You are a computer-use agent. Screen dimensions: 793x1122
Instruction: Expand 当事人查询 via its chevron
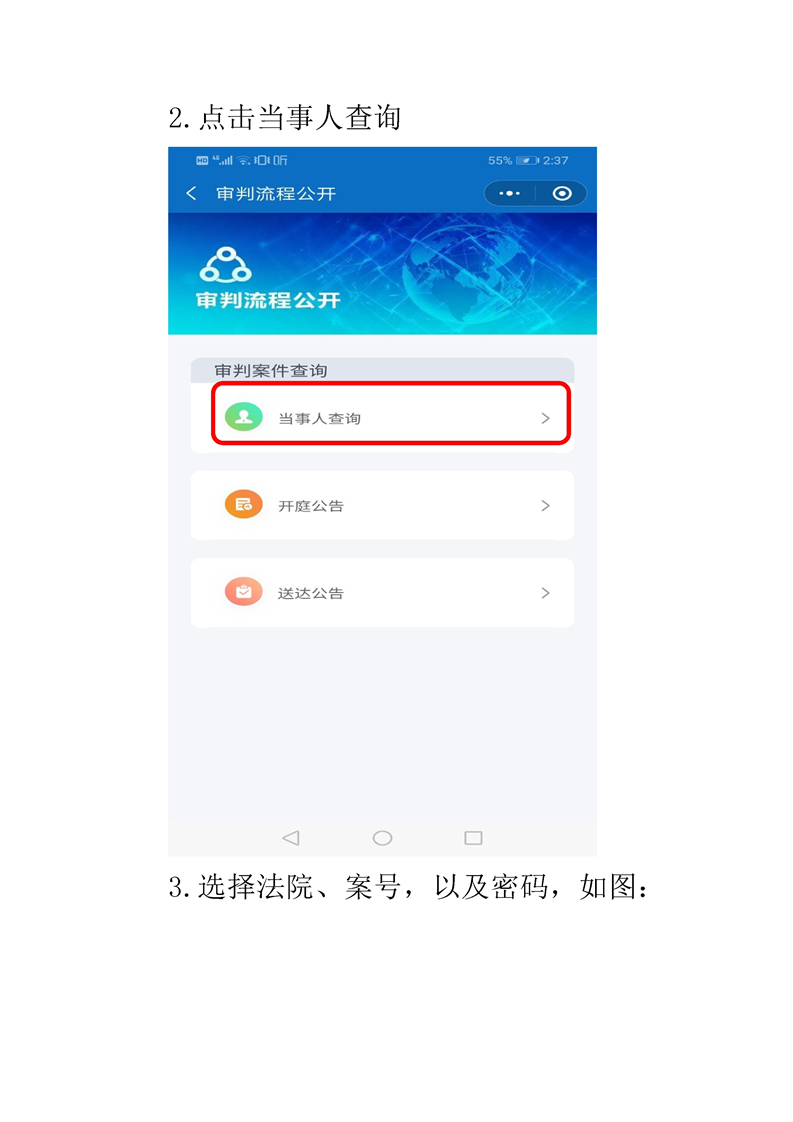coord(545,418)
